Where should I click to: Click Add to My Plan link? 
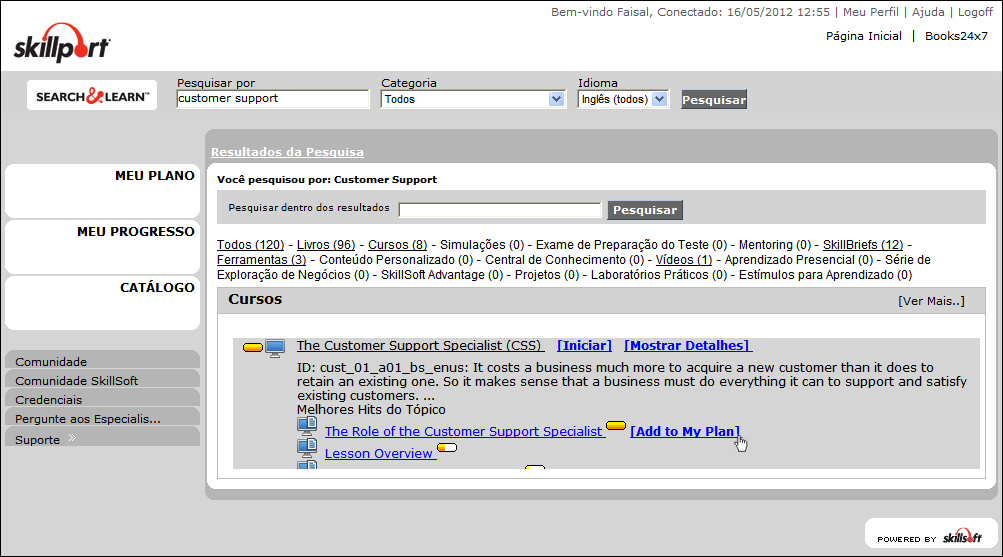(684, 432)
